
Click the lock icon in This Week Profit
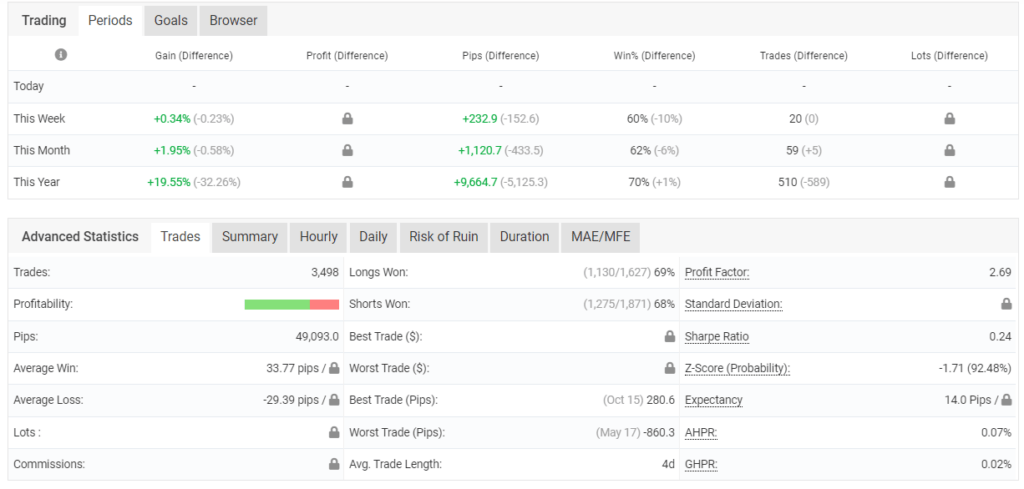[347, 119]
